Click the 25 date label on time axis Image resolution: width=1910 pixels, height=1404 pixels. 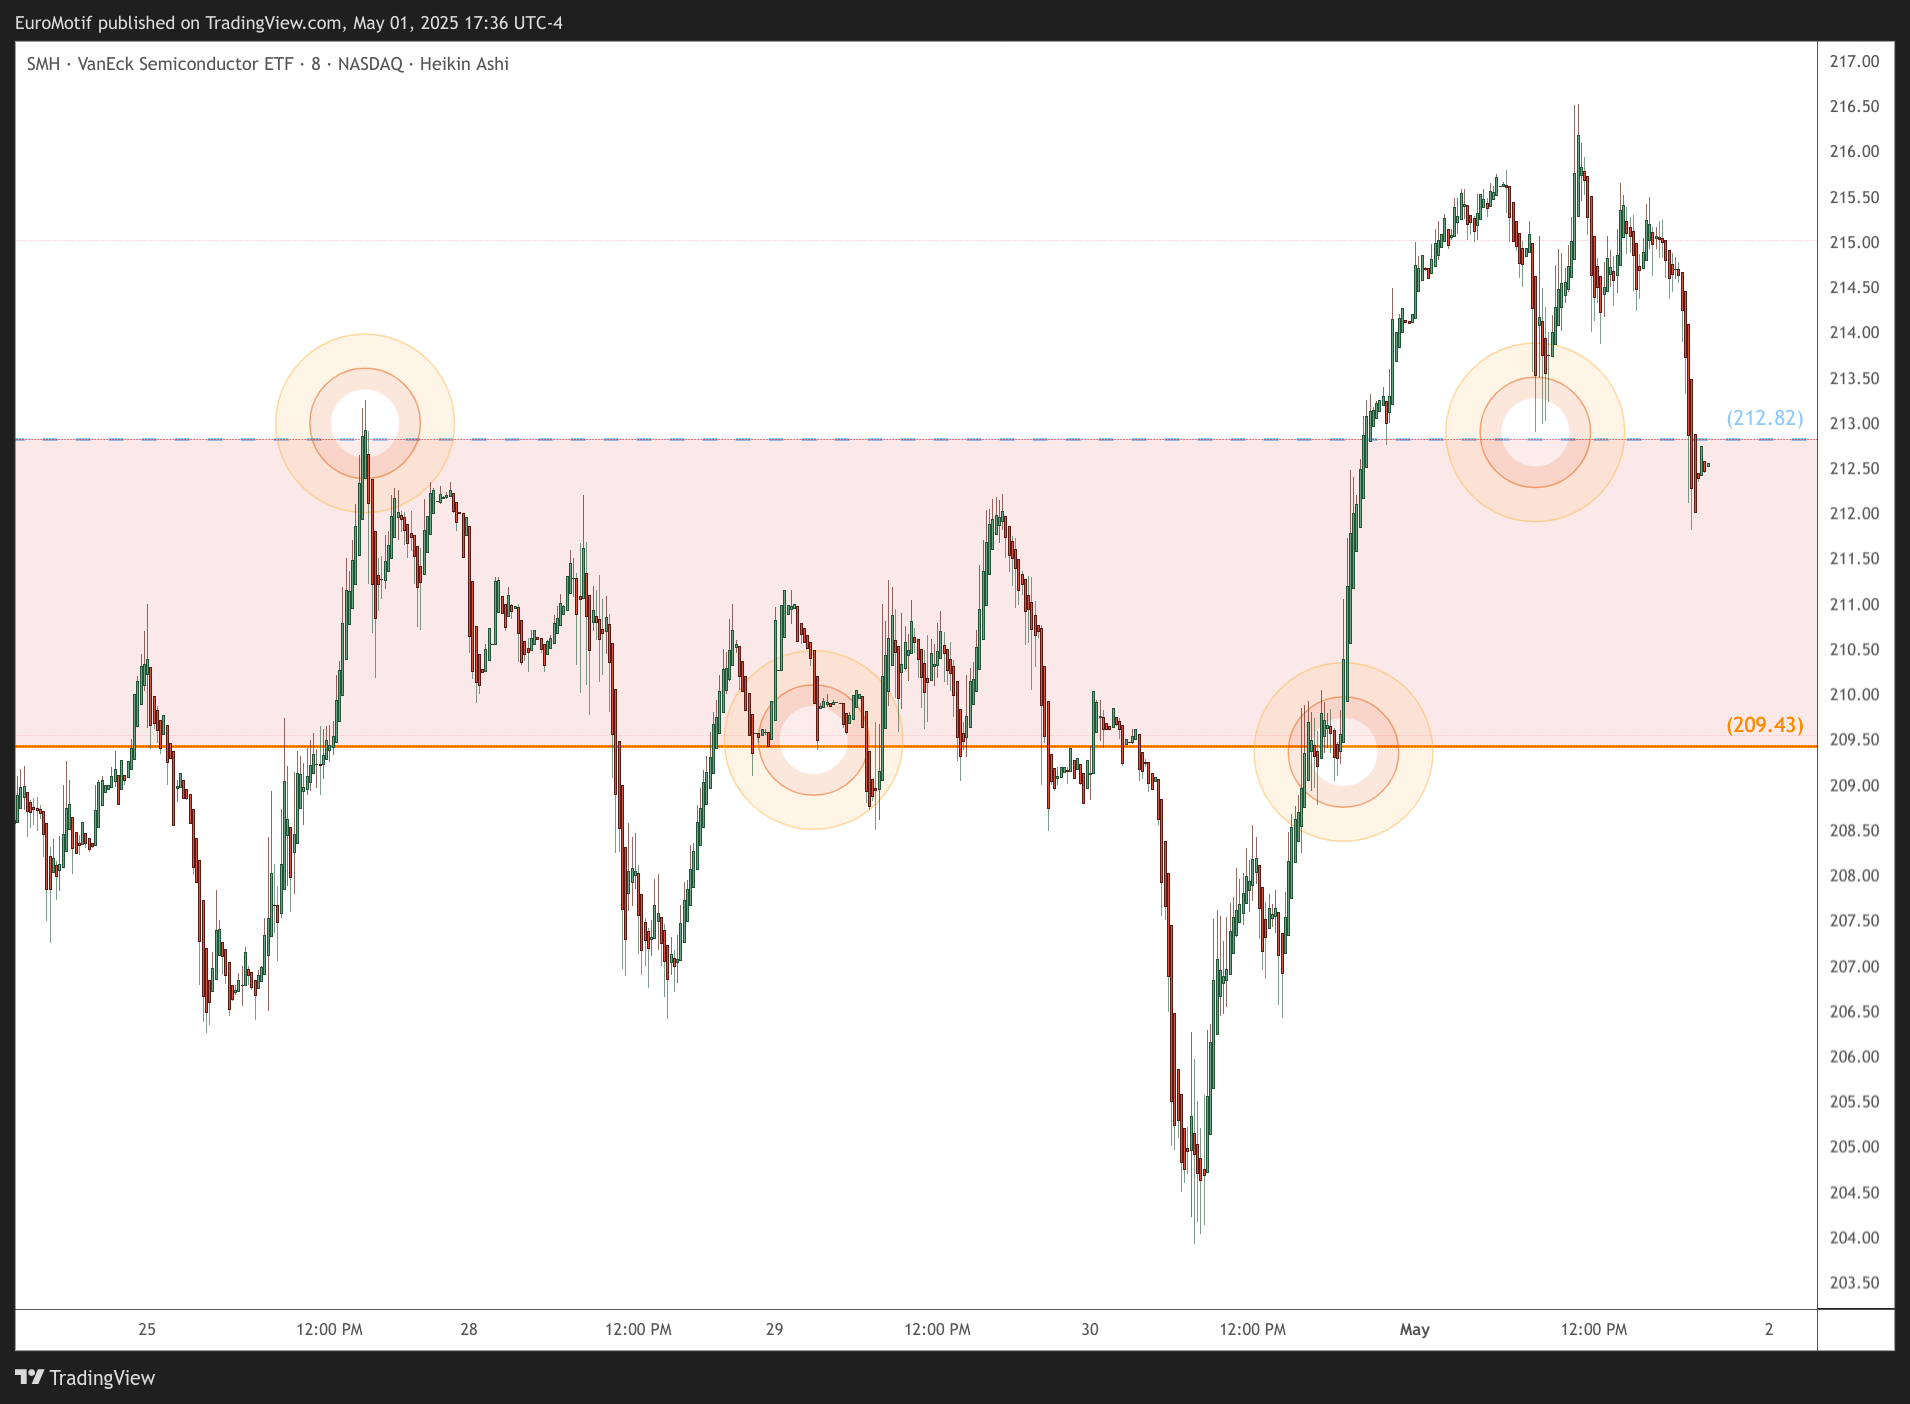click(147, 1329)
